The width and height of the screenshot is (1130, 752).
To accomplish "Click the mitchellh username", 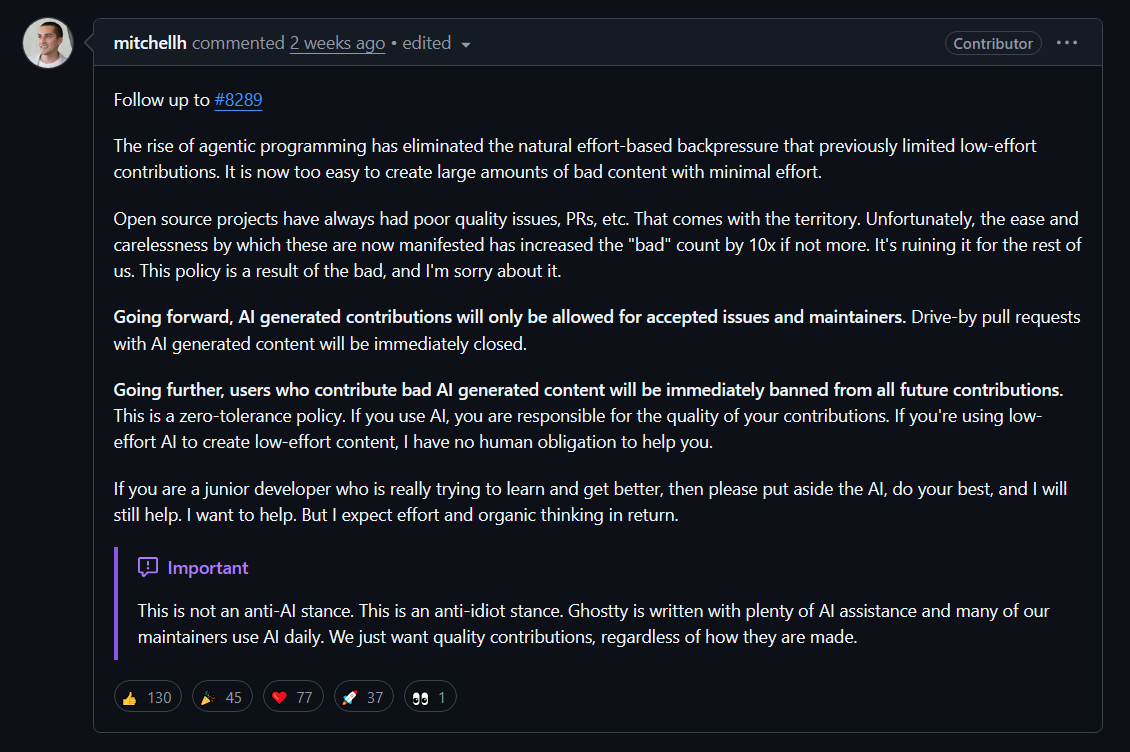I will tap(150, 43).
